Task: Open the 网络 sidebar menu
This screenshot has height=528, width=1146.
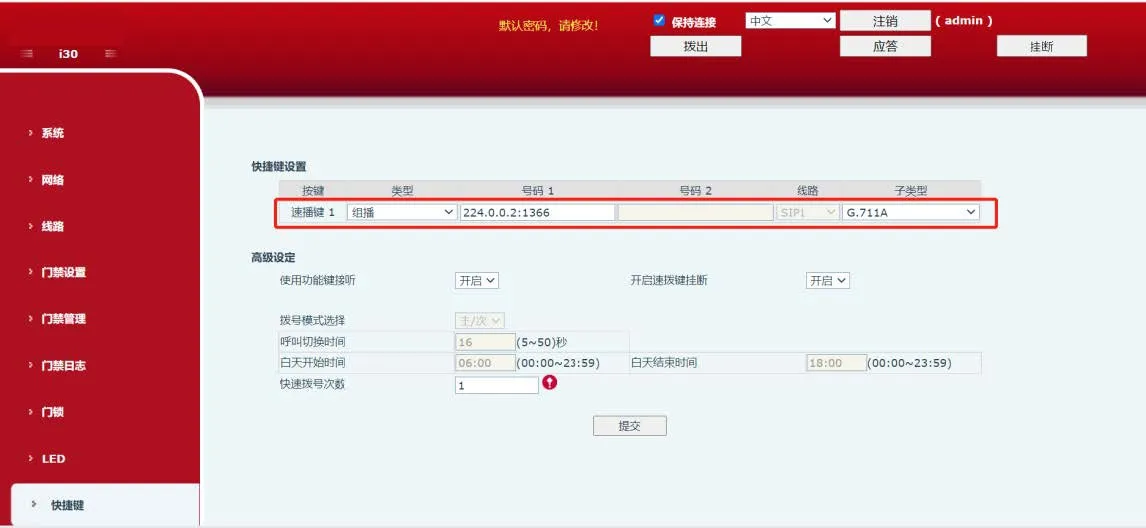Action: point(53,180)
